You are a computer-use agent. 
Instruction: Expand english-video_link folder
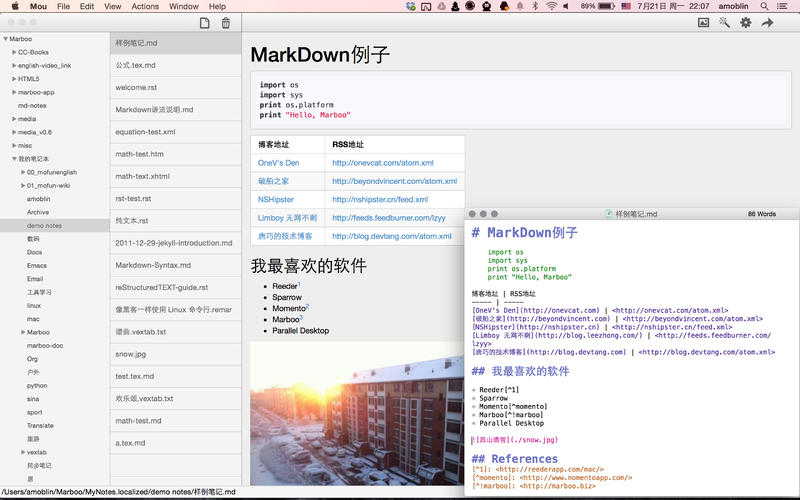click(14, 65)
